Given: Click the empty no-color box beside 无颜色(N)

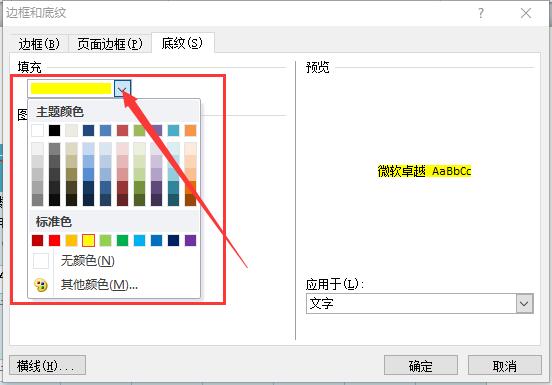Looking at the screenshot, I should (41, 261).
